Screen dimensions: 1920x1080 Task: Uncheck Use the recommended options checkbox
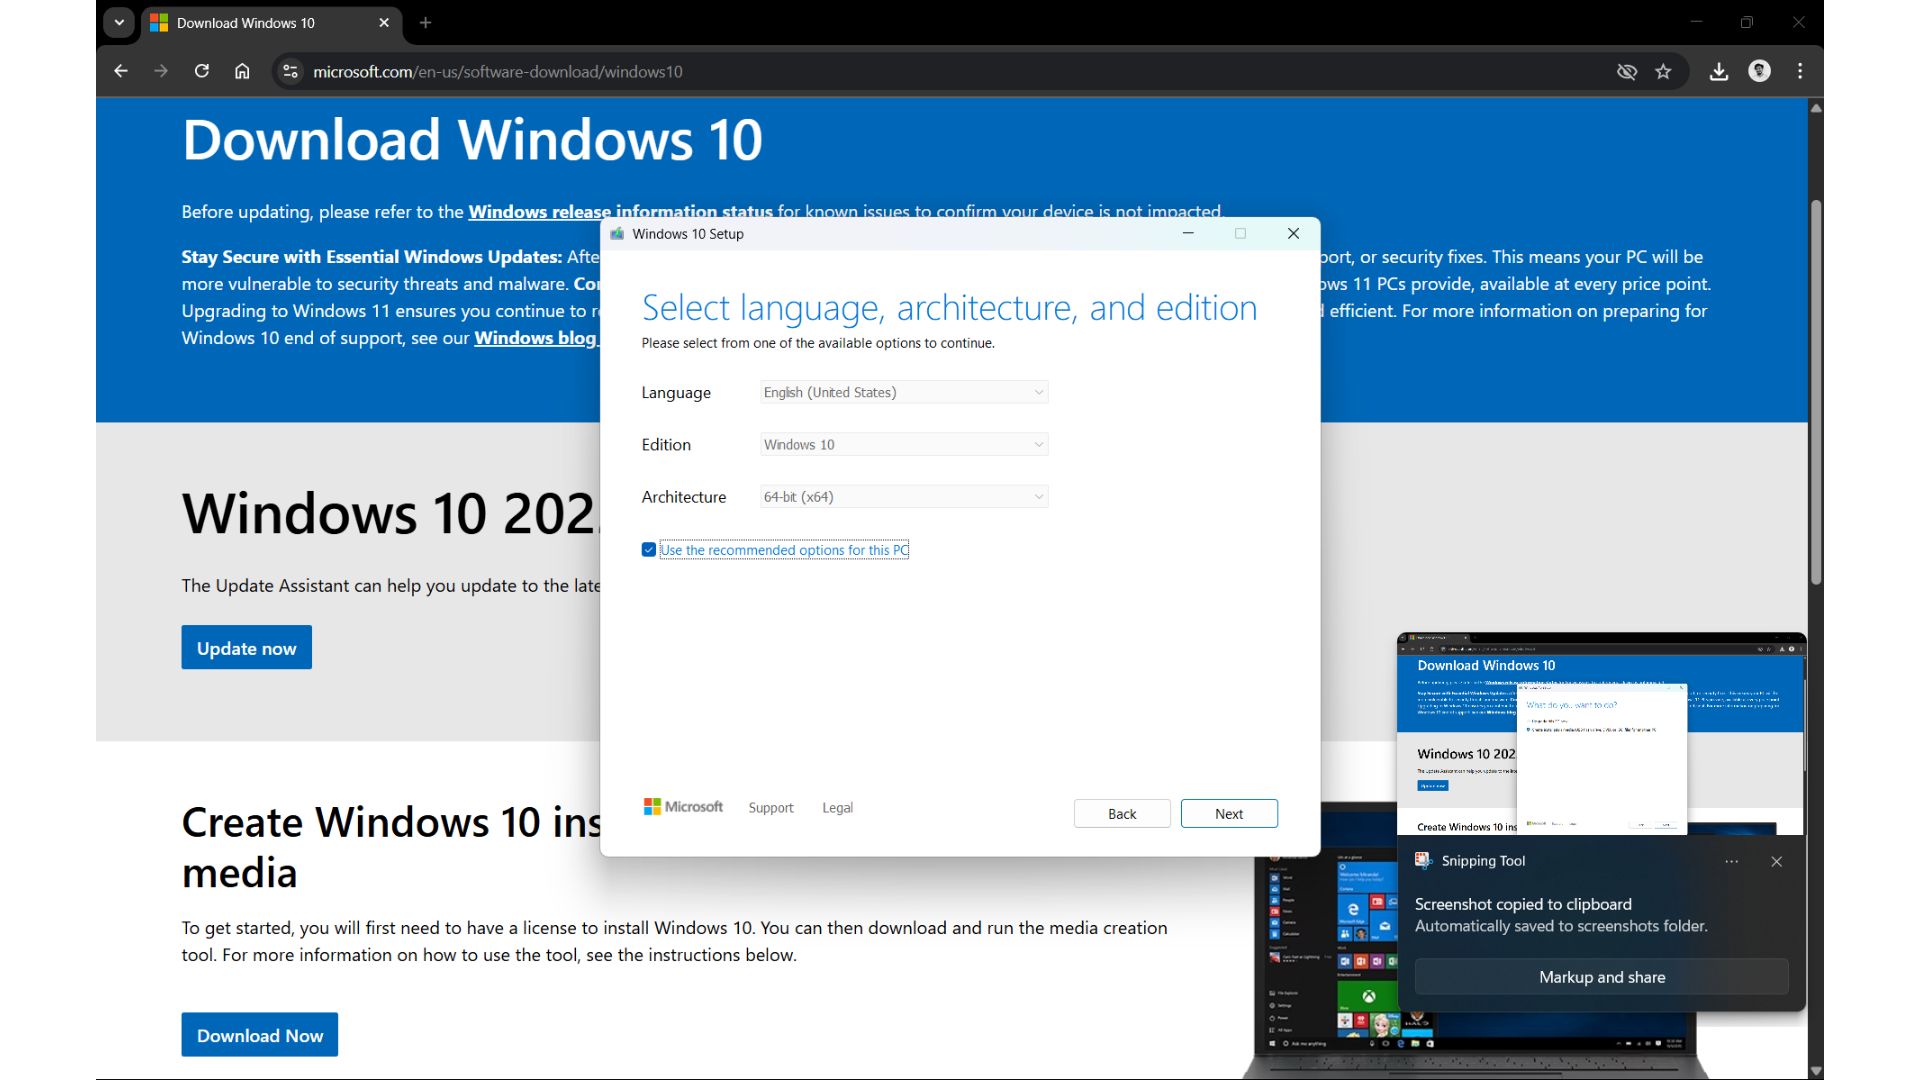click(649, 550)
